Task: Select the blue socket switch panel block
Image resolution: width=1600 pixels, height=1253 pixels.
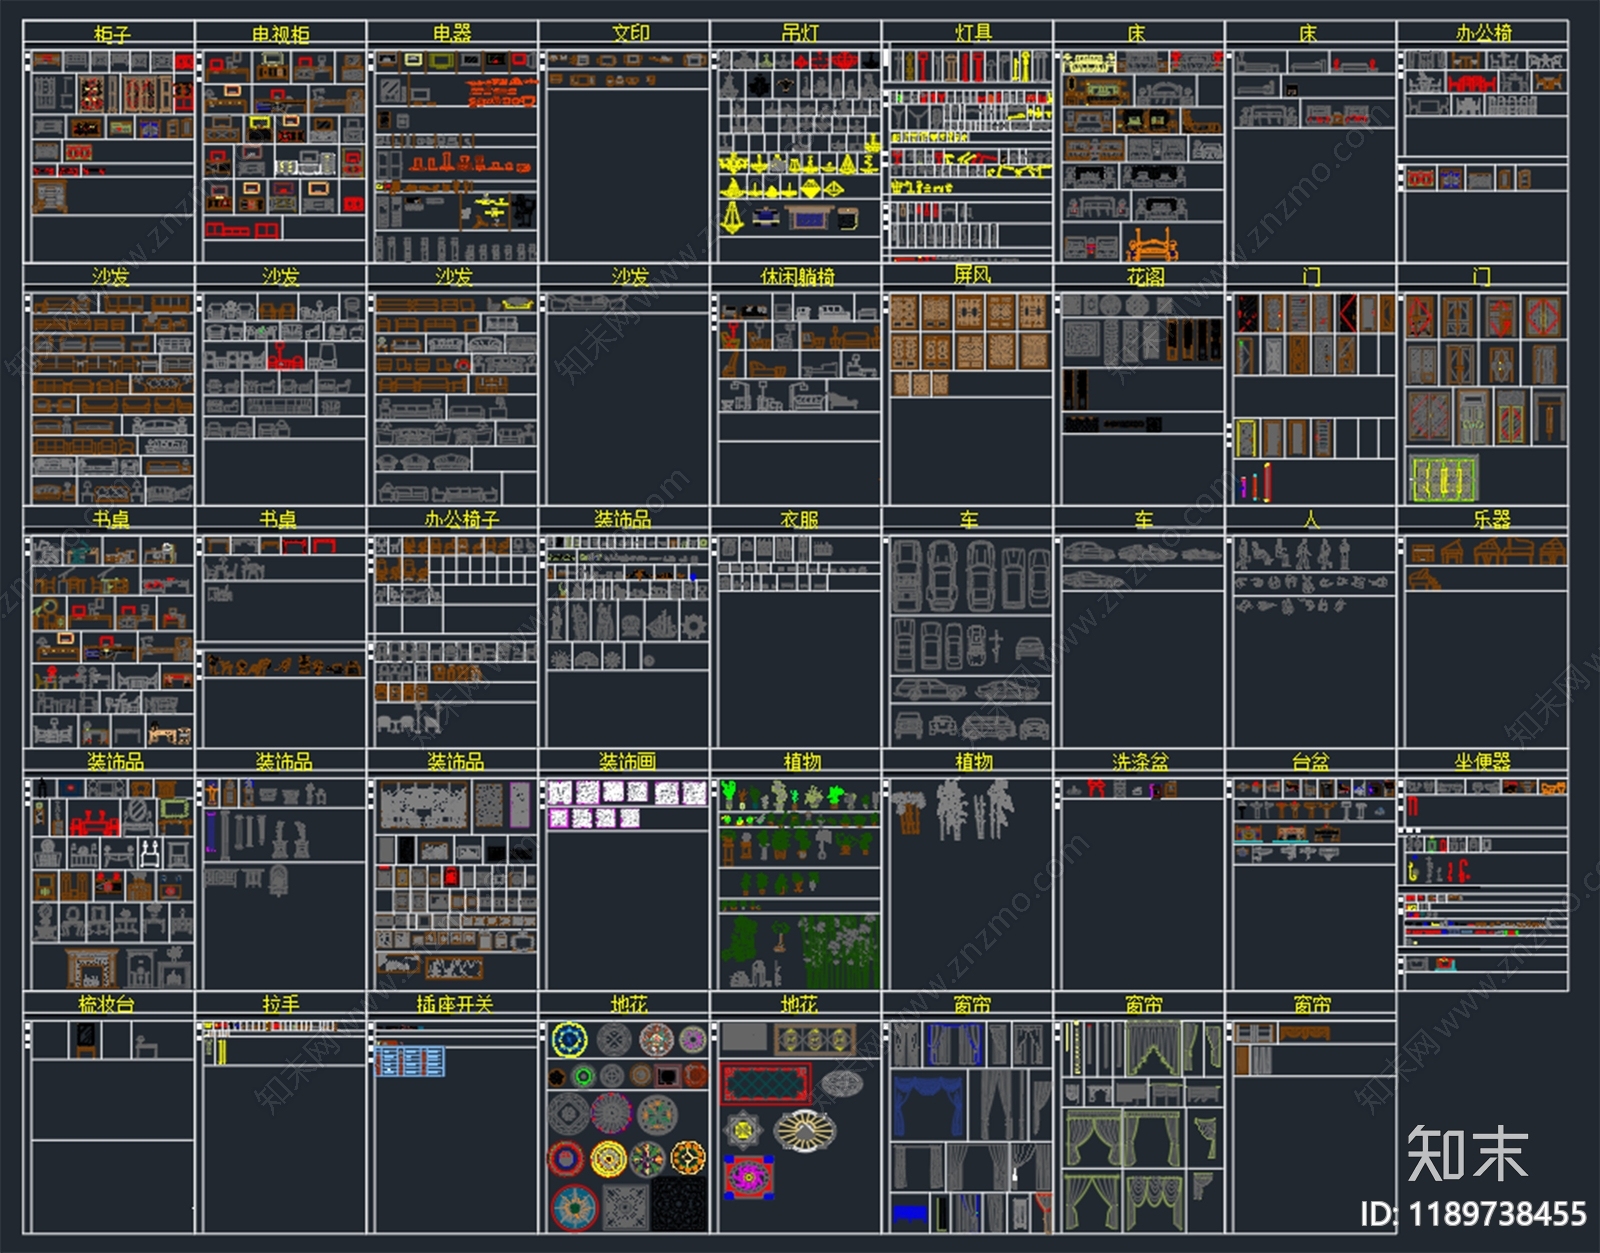Action: 410,1061
